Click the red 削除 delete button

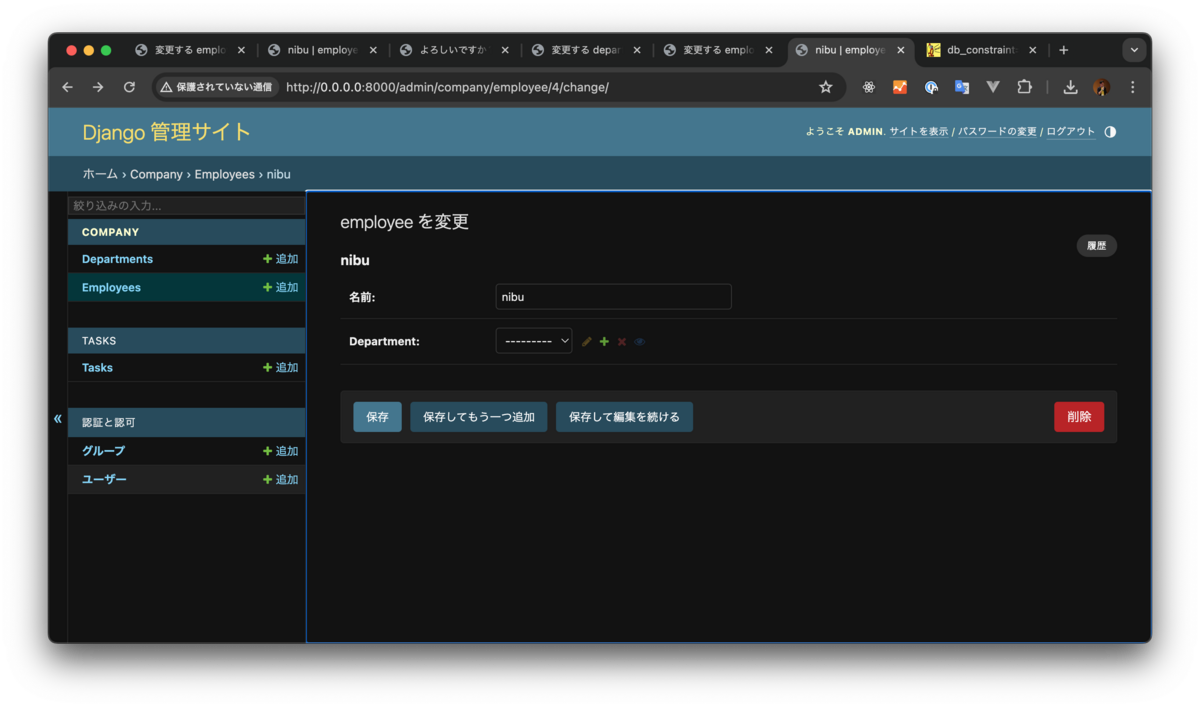tap(1079, 416)
